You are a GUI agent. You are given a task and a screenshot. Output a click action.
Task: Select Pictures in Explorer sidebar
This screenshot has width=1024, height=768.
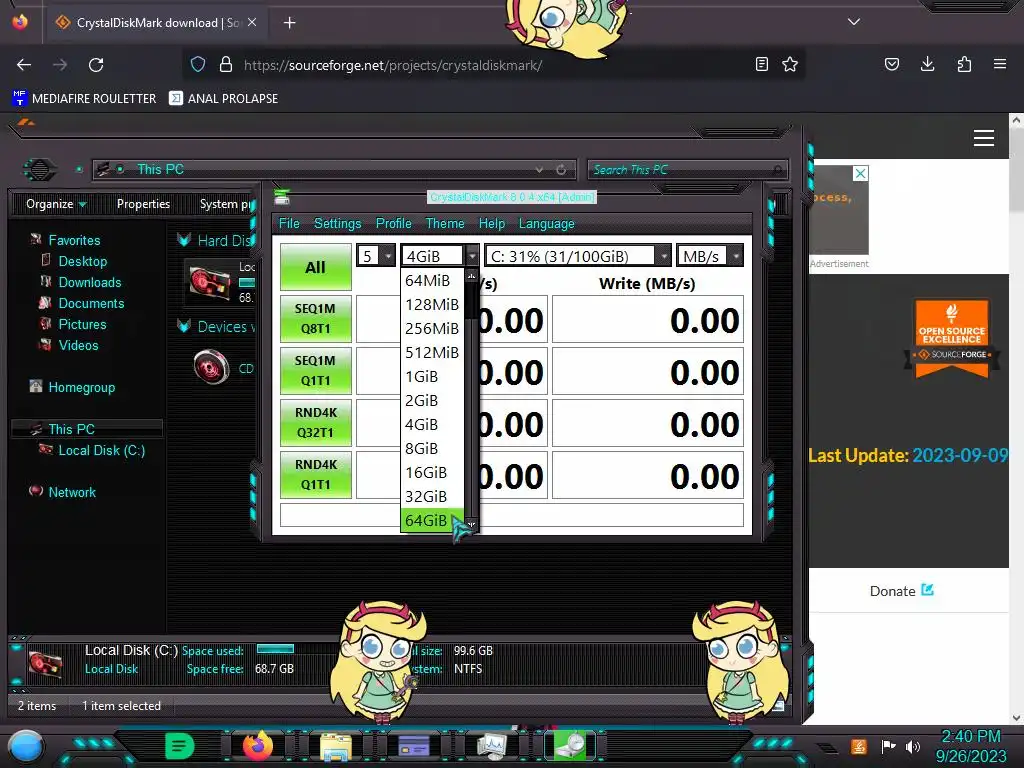[x=82, y=324]
